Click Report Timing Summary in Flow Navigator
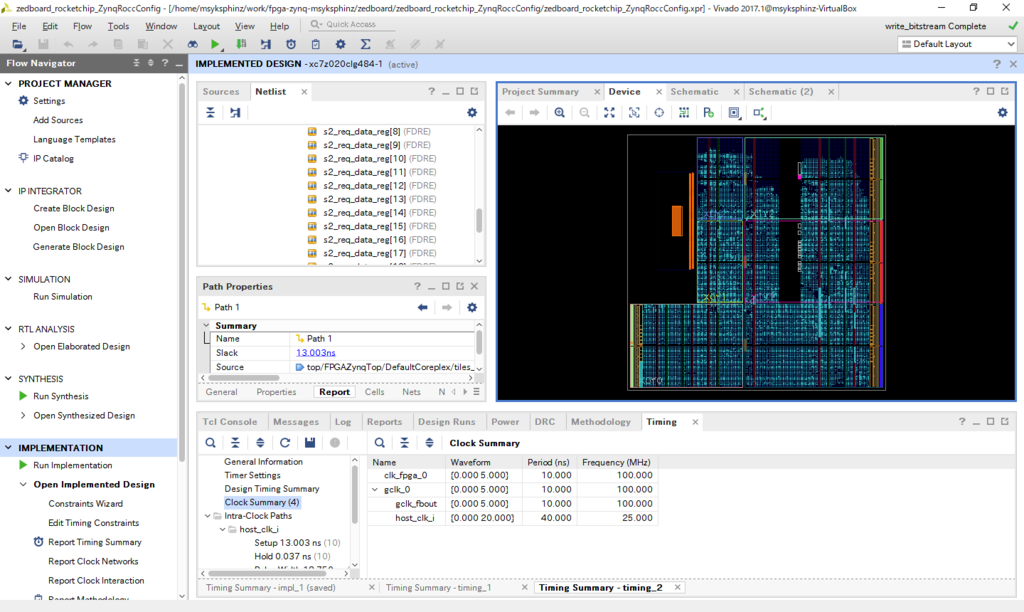 [x=95, y=542]
